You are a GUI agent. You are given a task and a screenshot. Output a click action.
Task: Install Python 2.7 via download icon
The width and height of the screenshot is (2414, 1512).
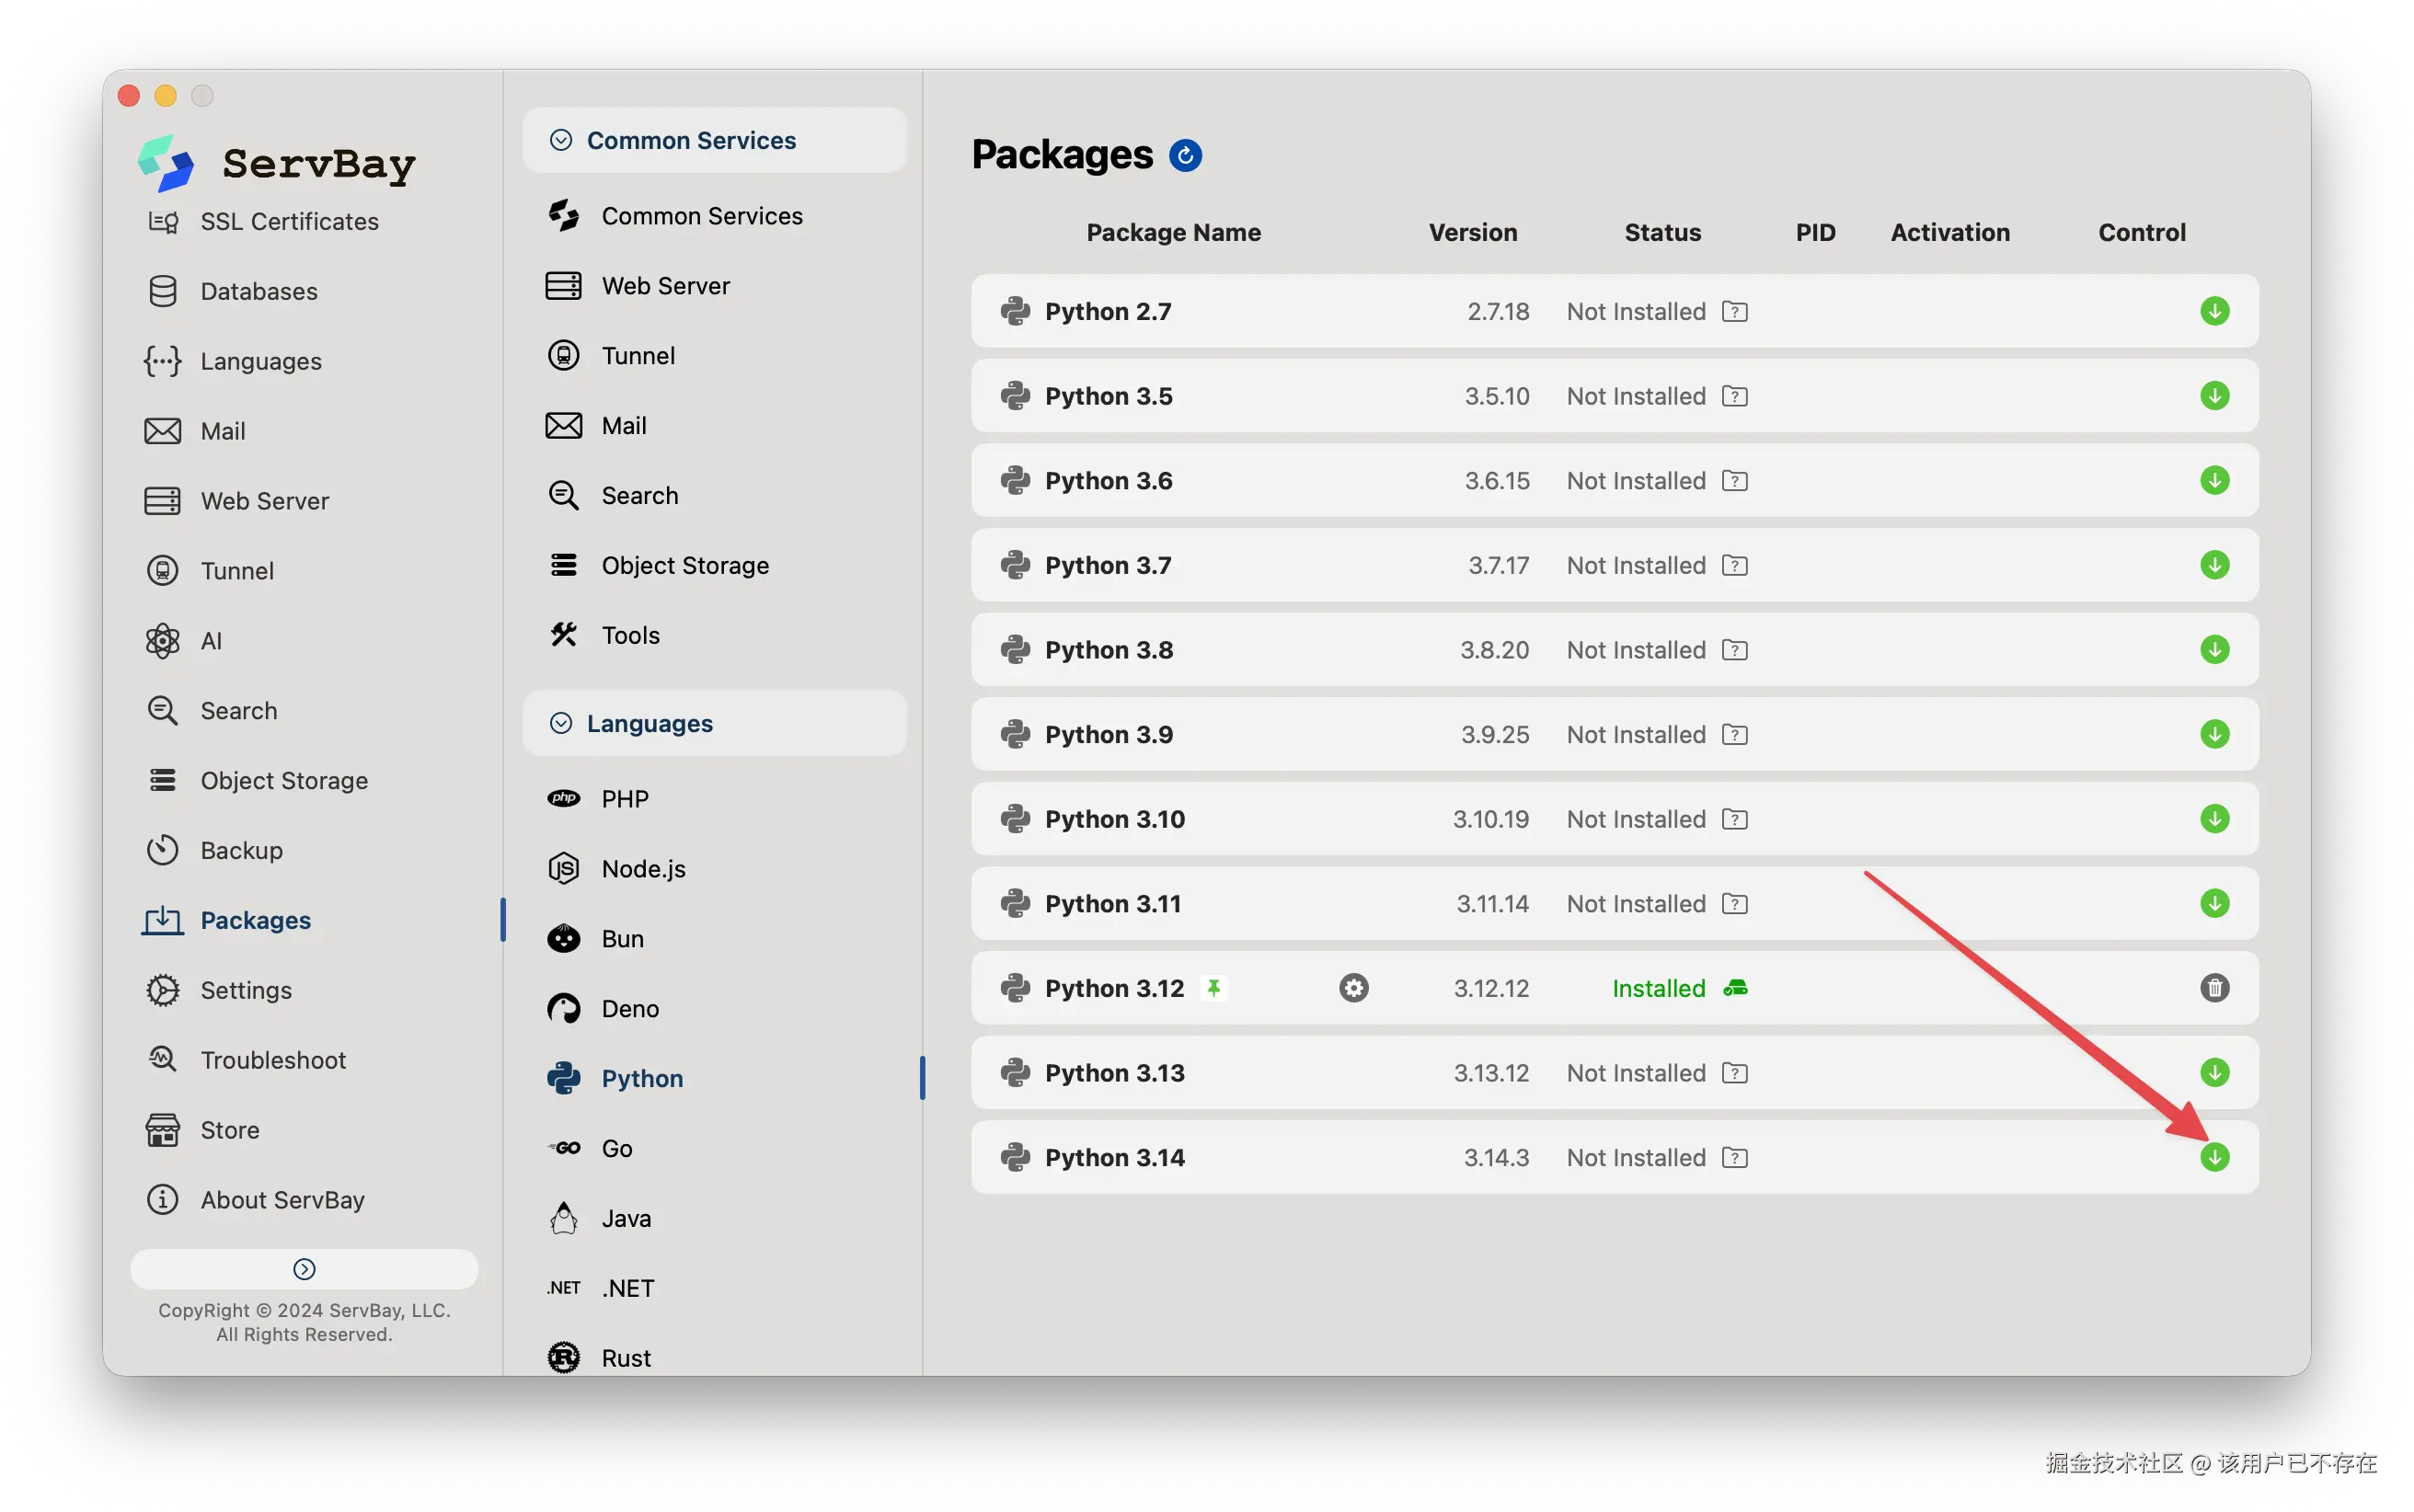click(x=2214, y=311)
